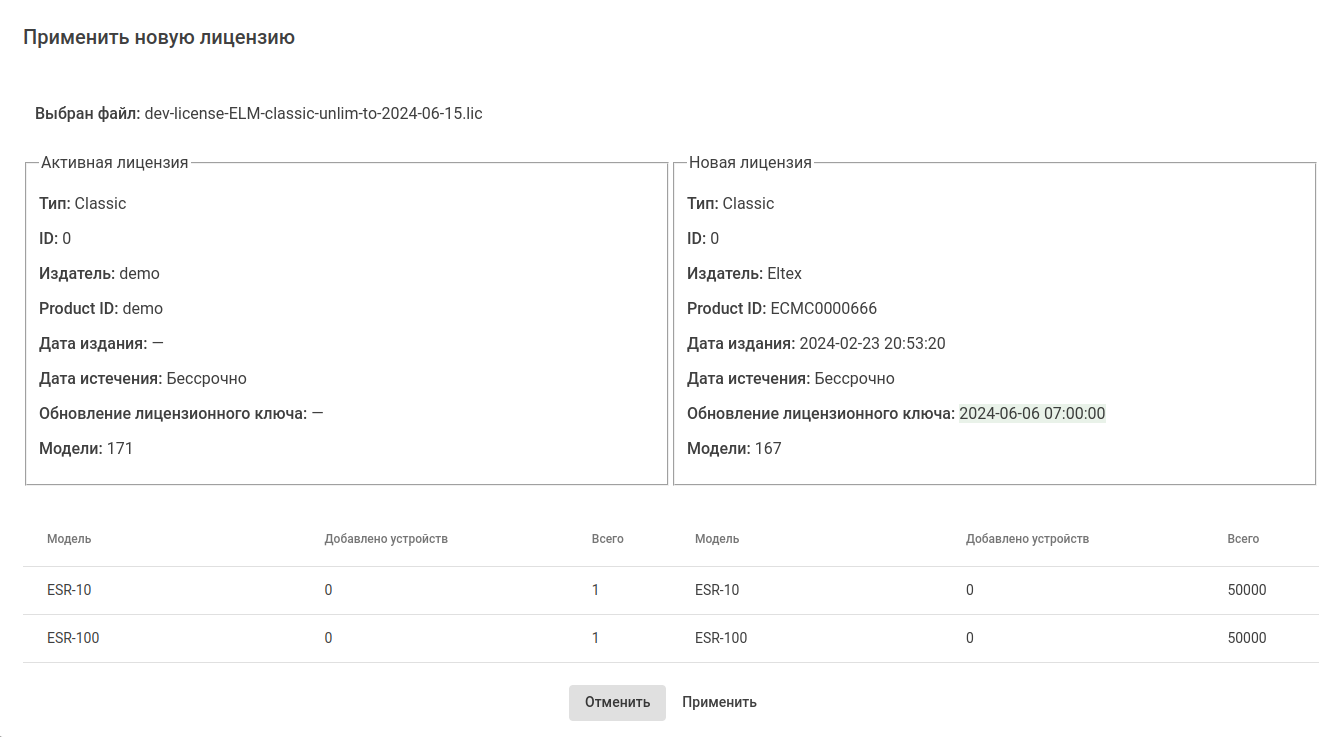Select ESR-100 in the active license table

click(x=73, y=638)
